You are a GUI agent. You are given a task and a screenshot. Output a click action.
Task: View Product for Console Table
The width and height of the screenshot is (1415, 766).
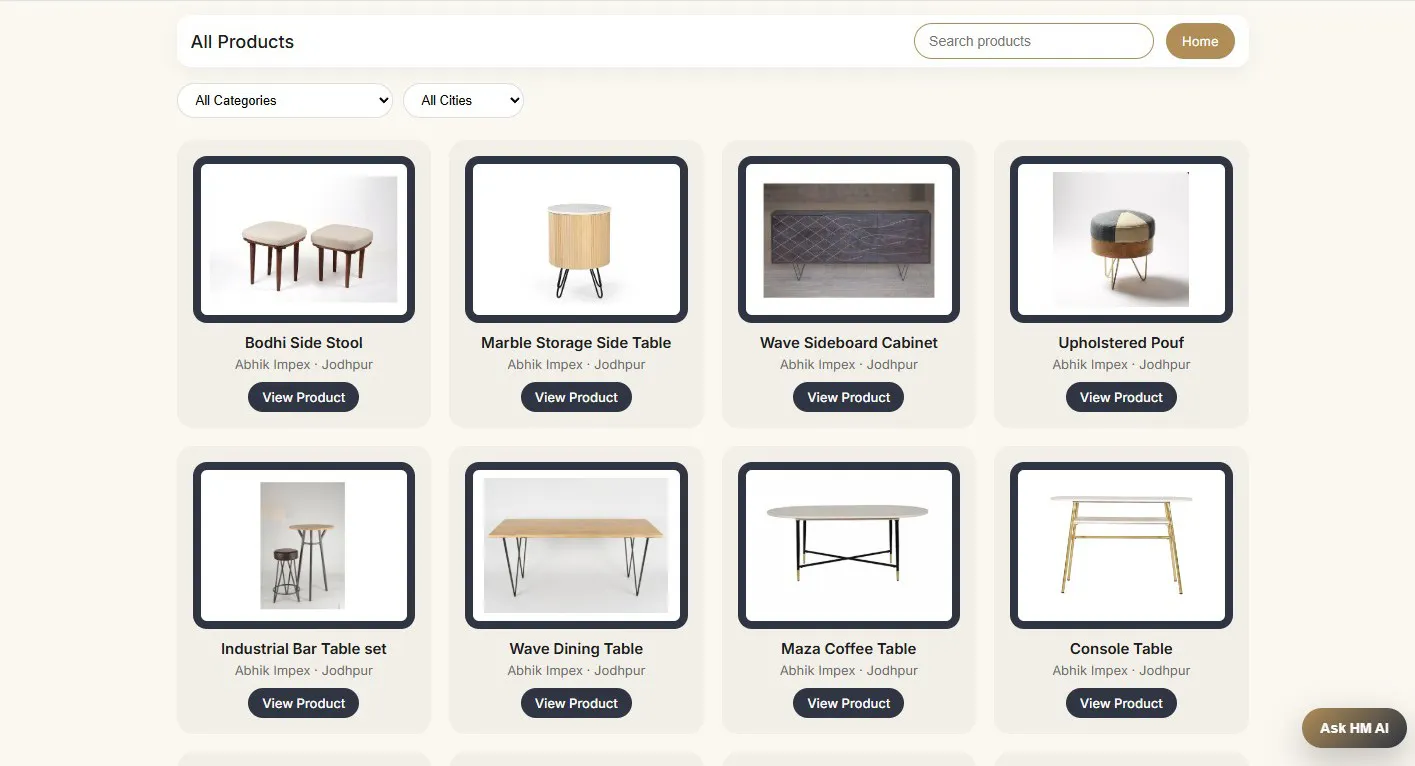coord(1121,703)
